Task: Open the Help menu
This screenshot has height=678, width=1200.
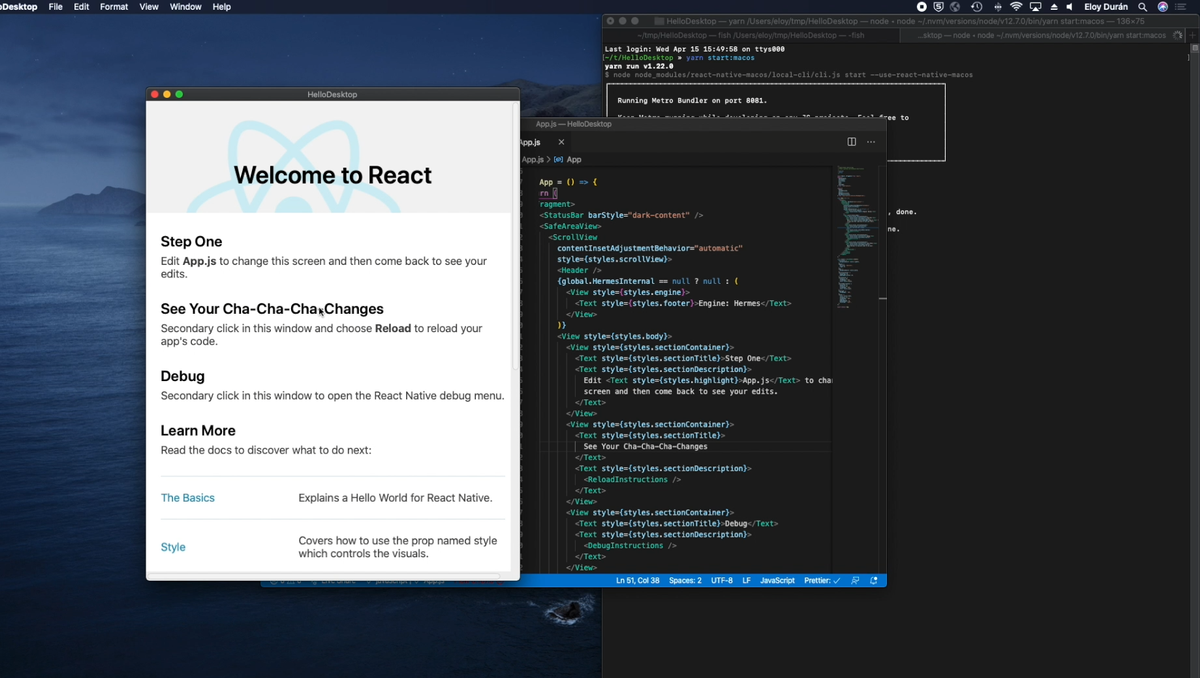Action: (x=222, y=6)
